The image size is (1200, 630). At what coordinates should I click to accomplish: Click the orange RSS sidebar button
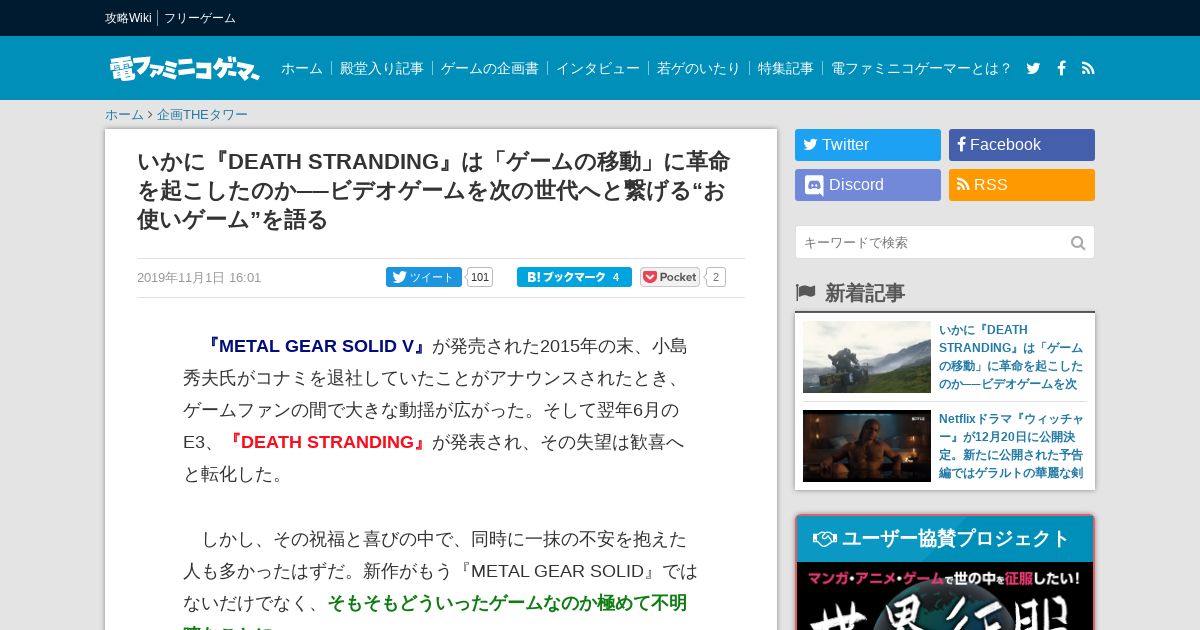tap(1022, 185)
